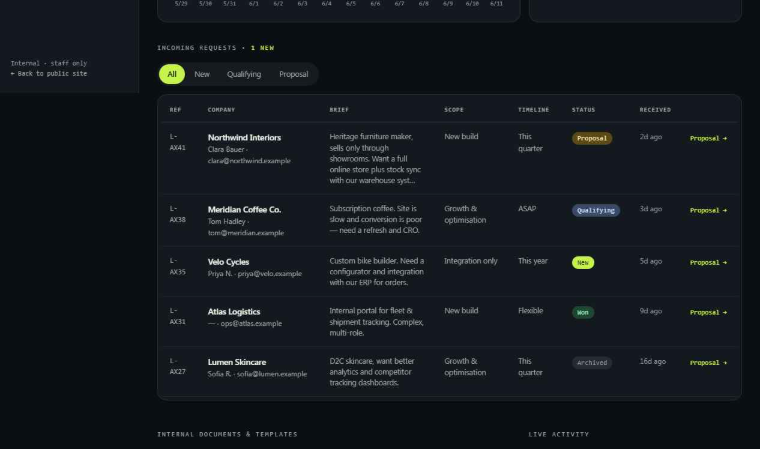Click the Qualifying status badge for Meridian
This screenshot has width=760, height=449.
(x=596, y=210)
